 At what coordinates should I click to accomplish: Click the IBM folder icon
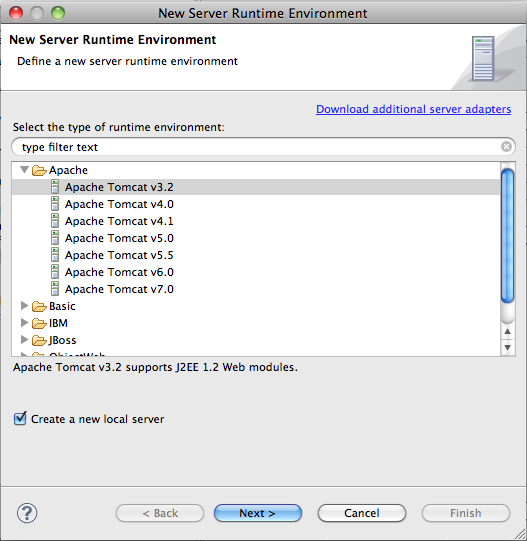point(39,323)
